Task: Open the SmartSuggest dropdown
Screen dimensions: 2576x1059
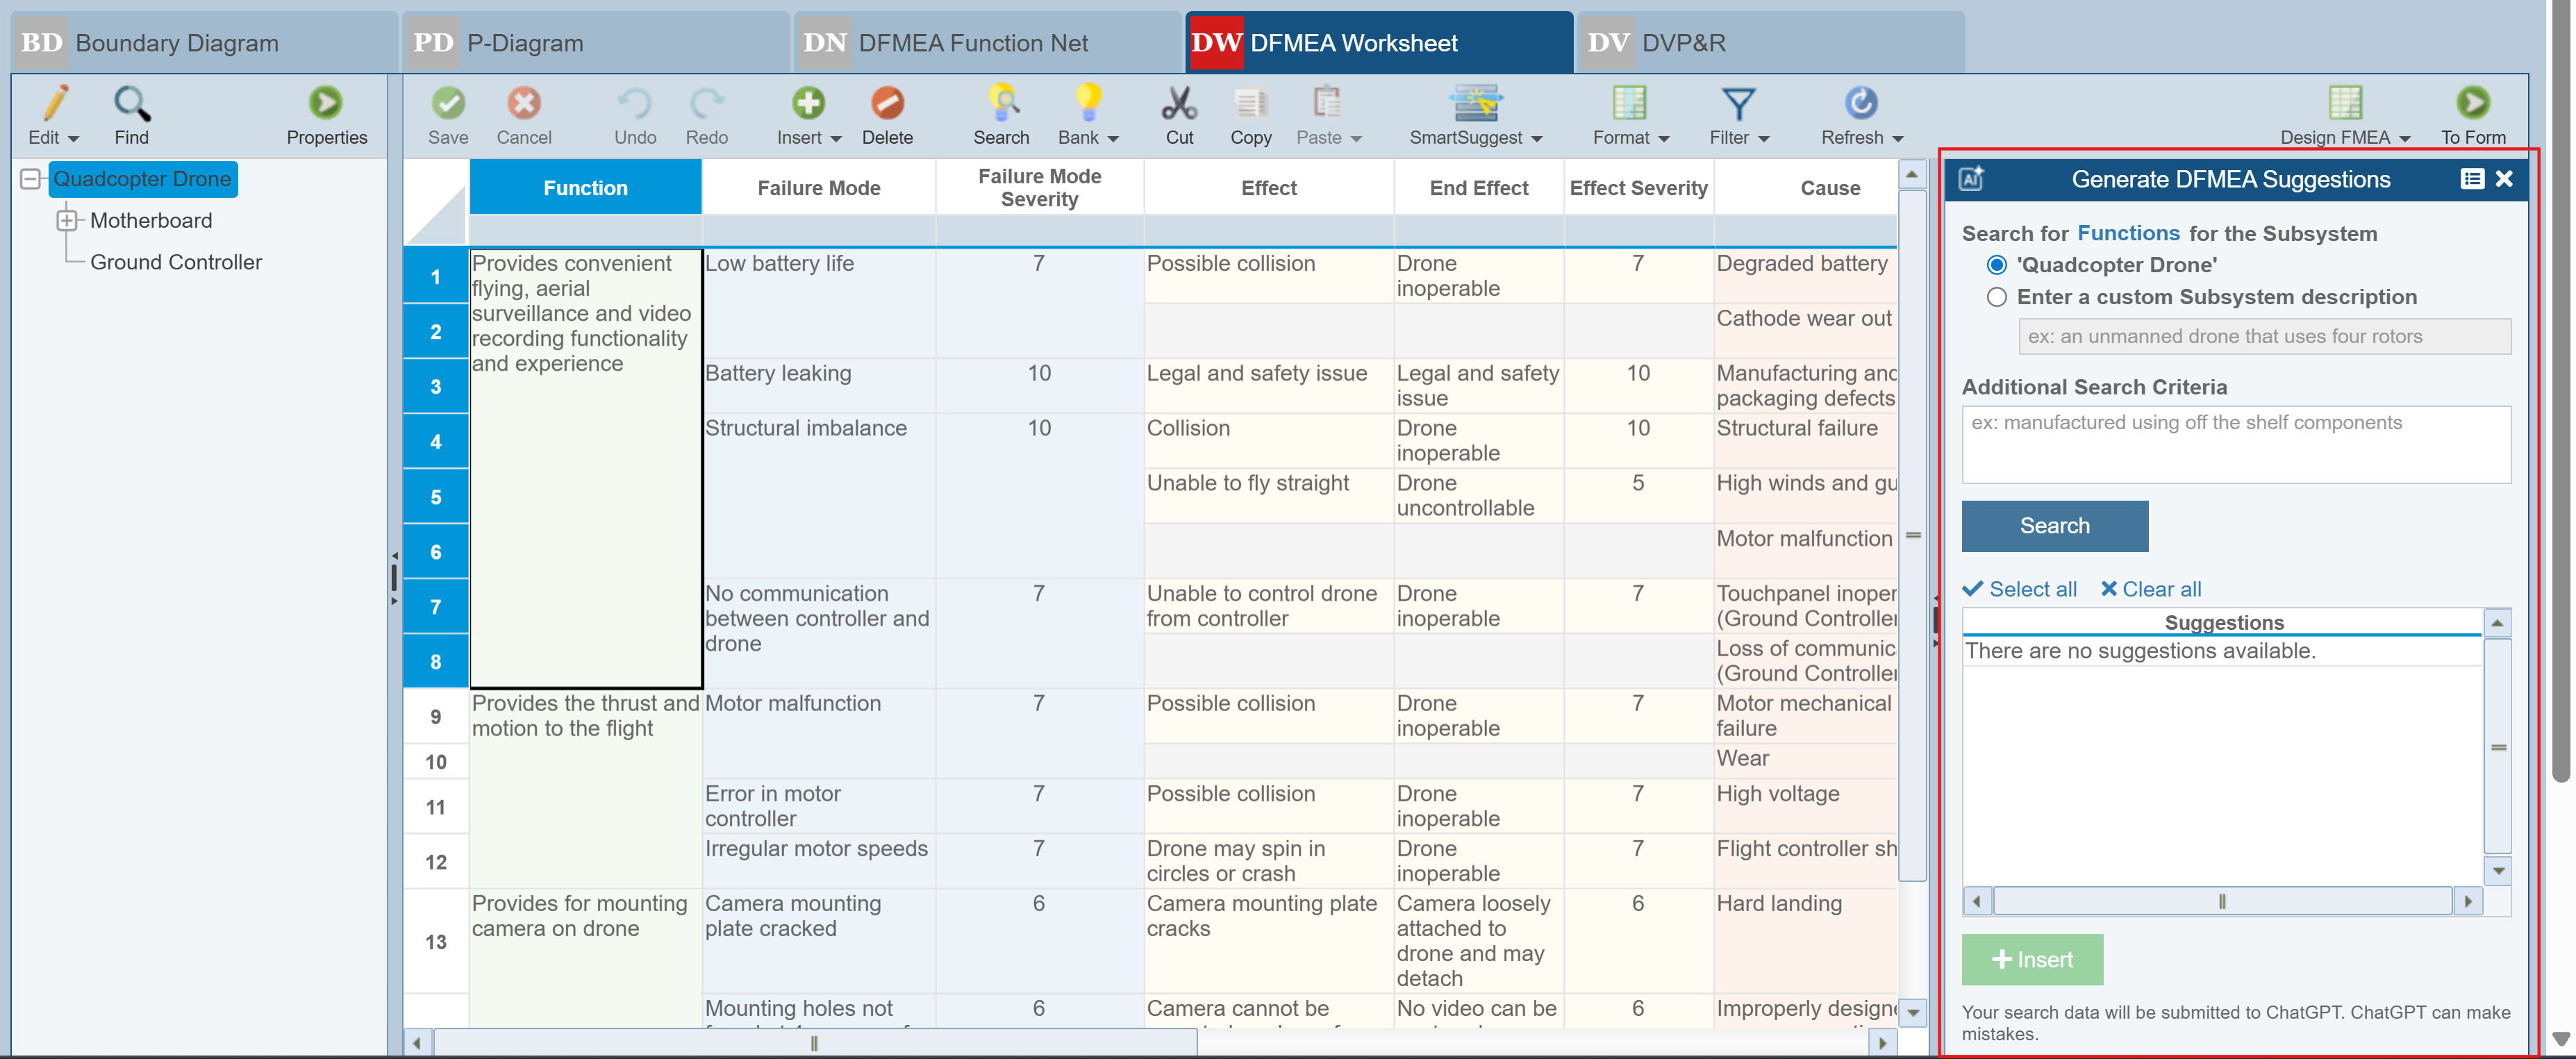Action: pos(1475,137)
